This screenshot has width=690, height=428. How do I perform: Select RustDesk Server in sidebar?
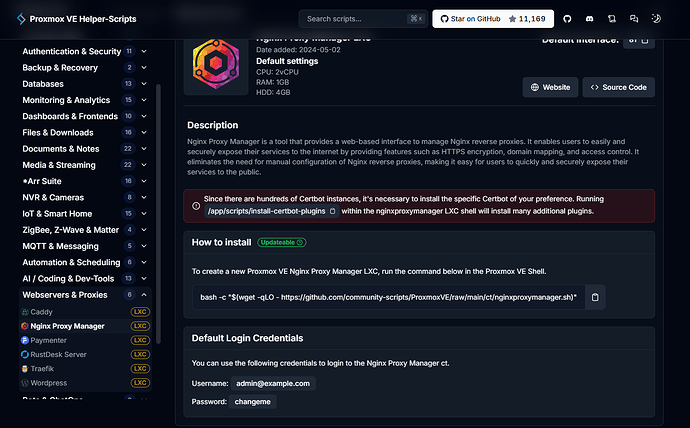85,355
